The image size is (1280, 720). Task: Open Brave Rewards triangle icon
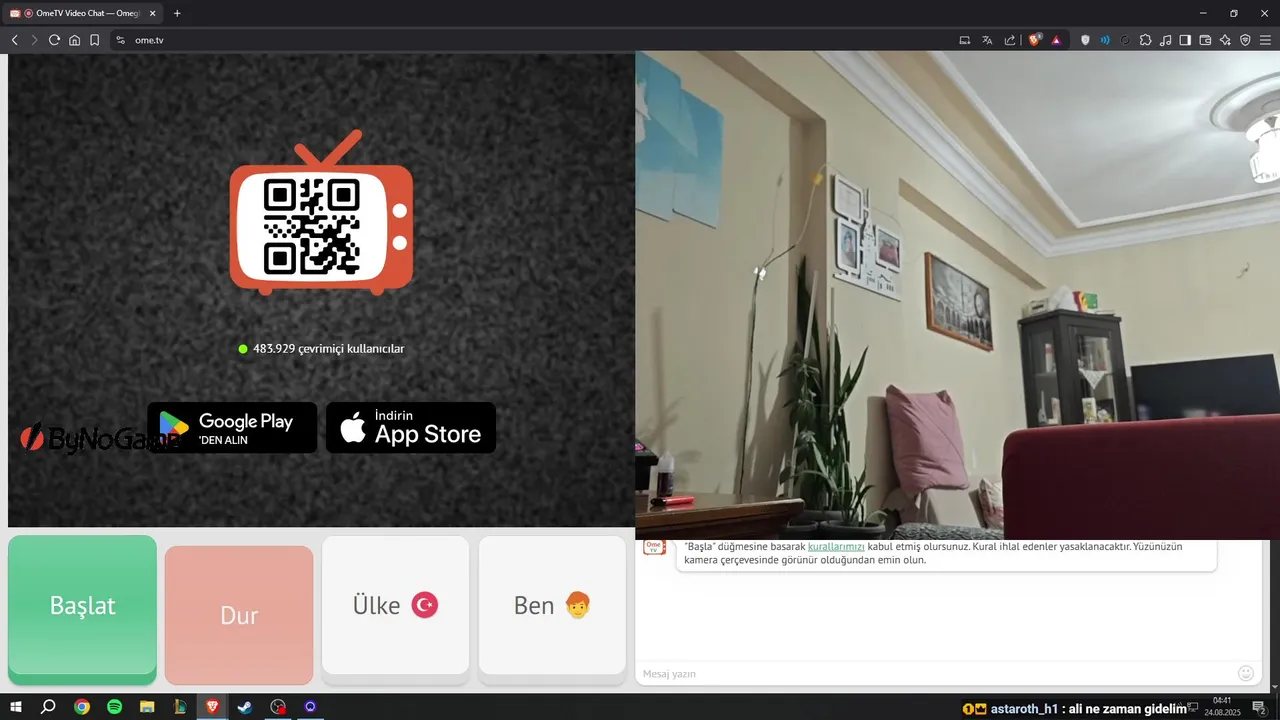pyautogui.click(x=1056, y=40)
